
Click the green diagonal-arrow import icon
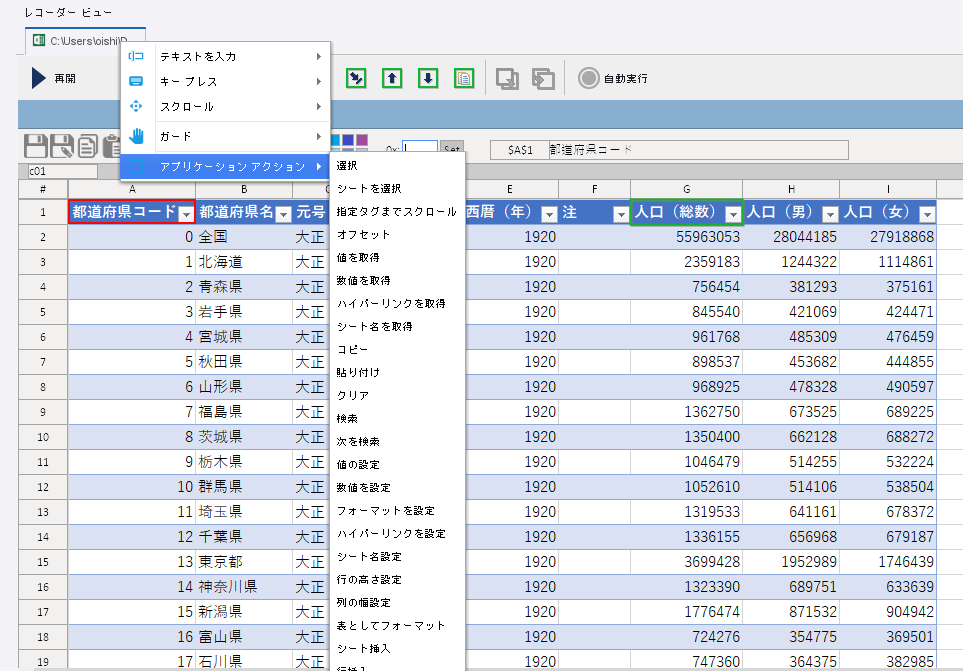[x=356, y=78]
